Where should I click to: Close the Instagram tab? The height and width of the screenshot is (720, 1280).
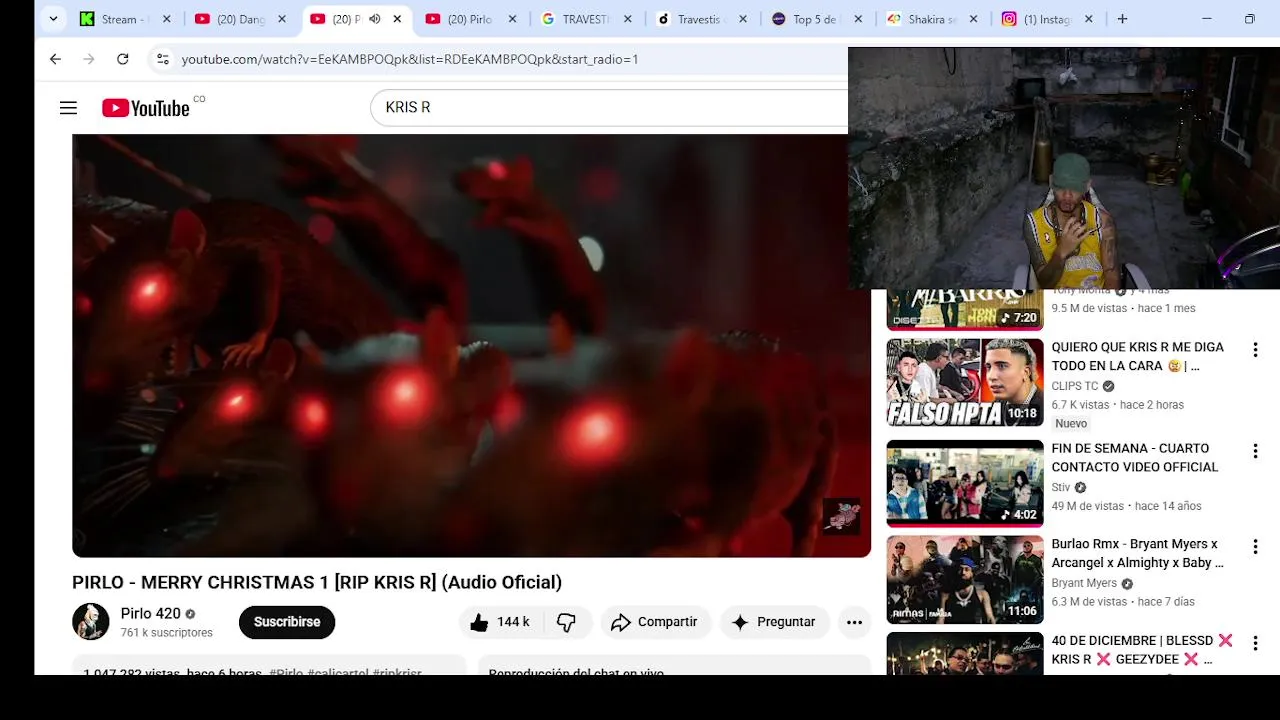point(1088,19)
